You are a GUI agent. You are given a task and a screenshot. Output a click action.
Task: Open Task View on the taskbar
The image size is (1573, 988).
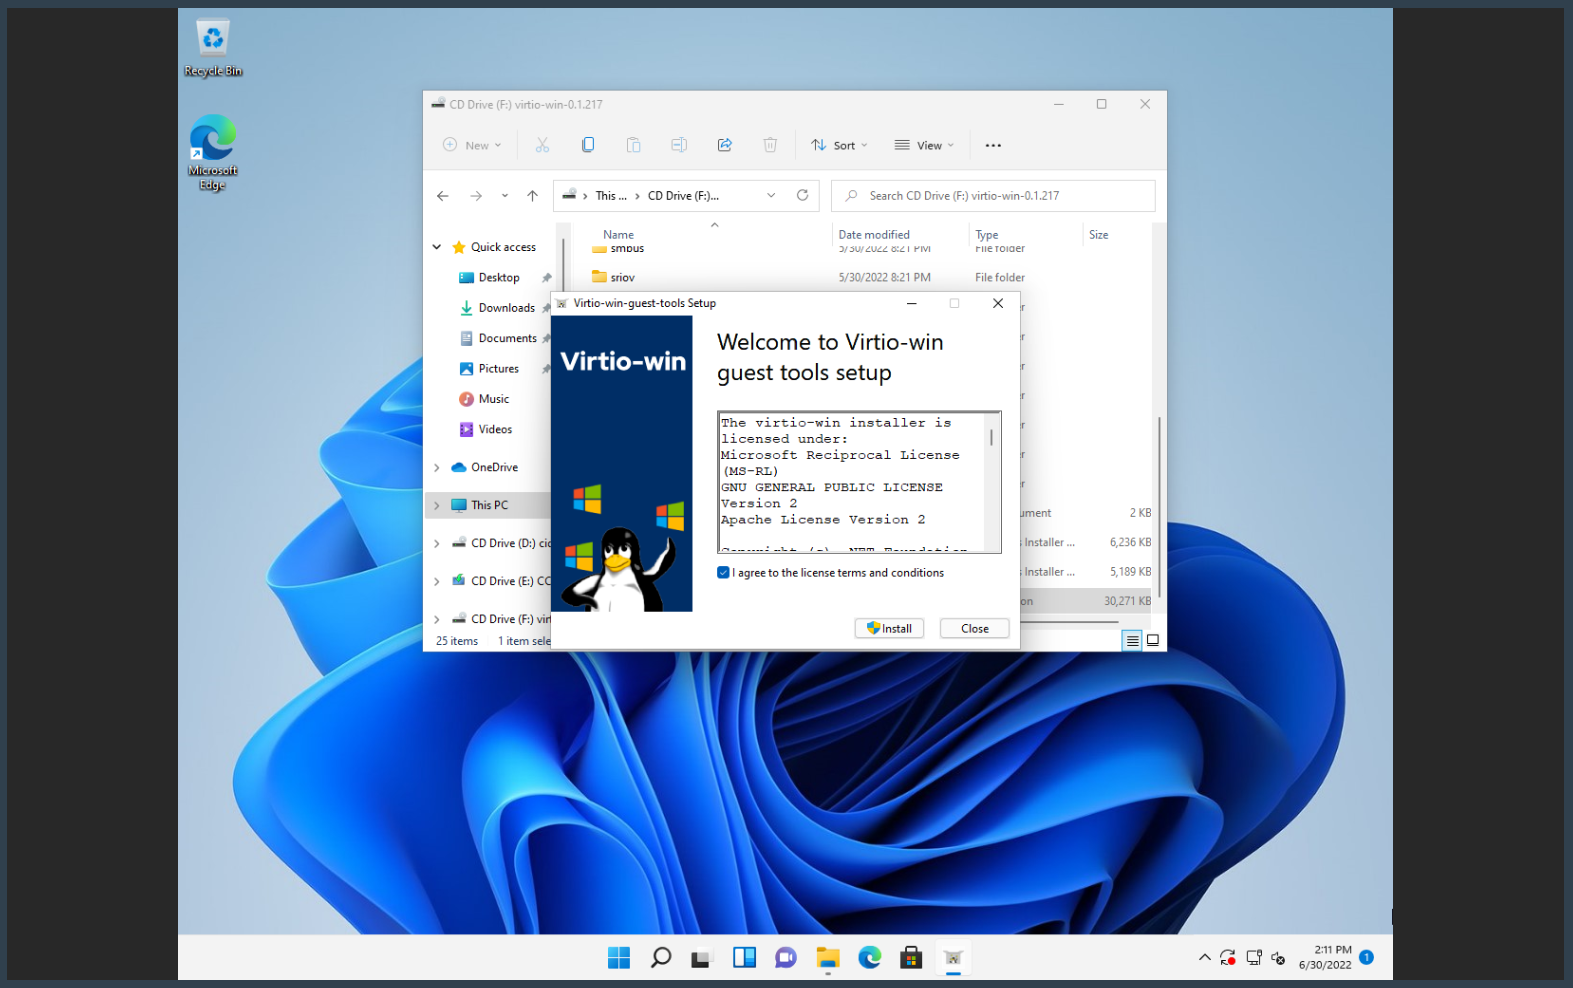pyautogui.click(x=701, y=958)
